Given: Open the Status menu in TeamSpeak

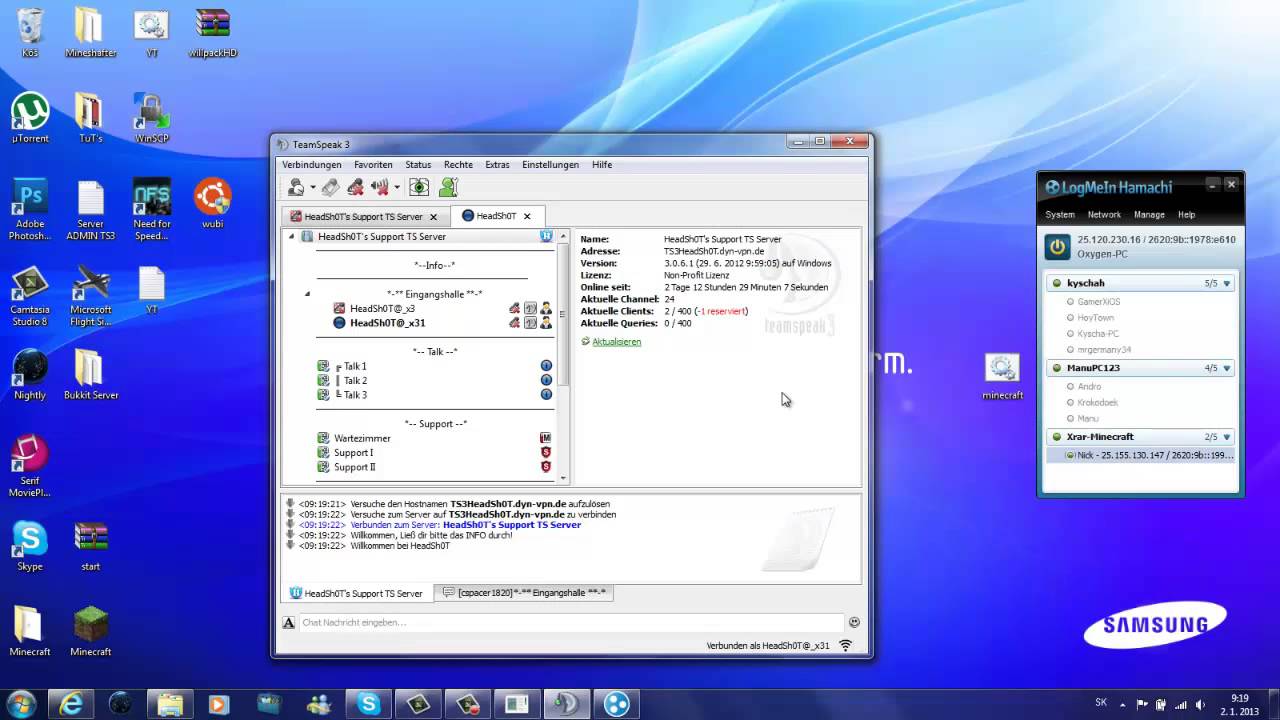Looking at the screenshot, I should pyautogui.click(x=418, y=164).
